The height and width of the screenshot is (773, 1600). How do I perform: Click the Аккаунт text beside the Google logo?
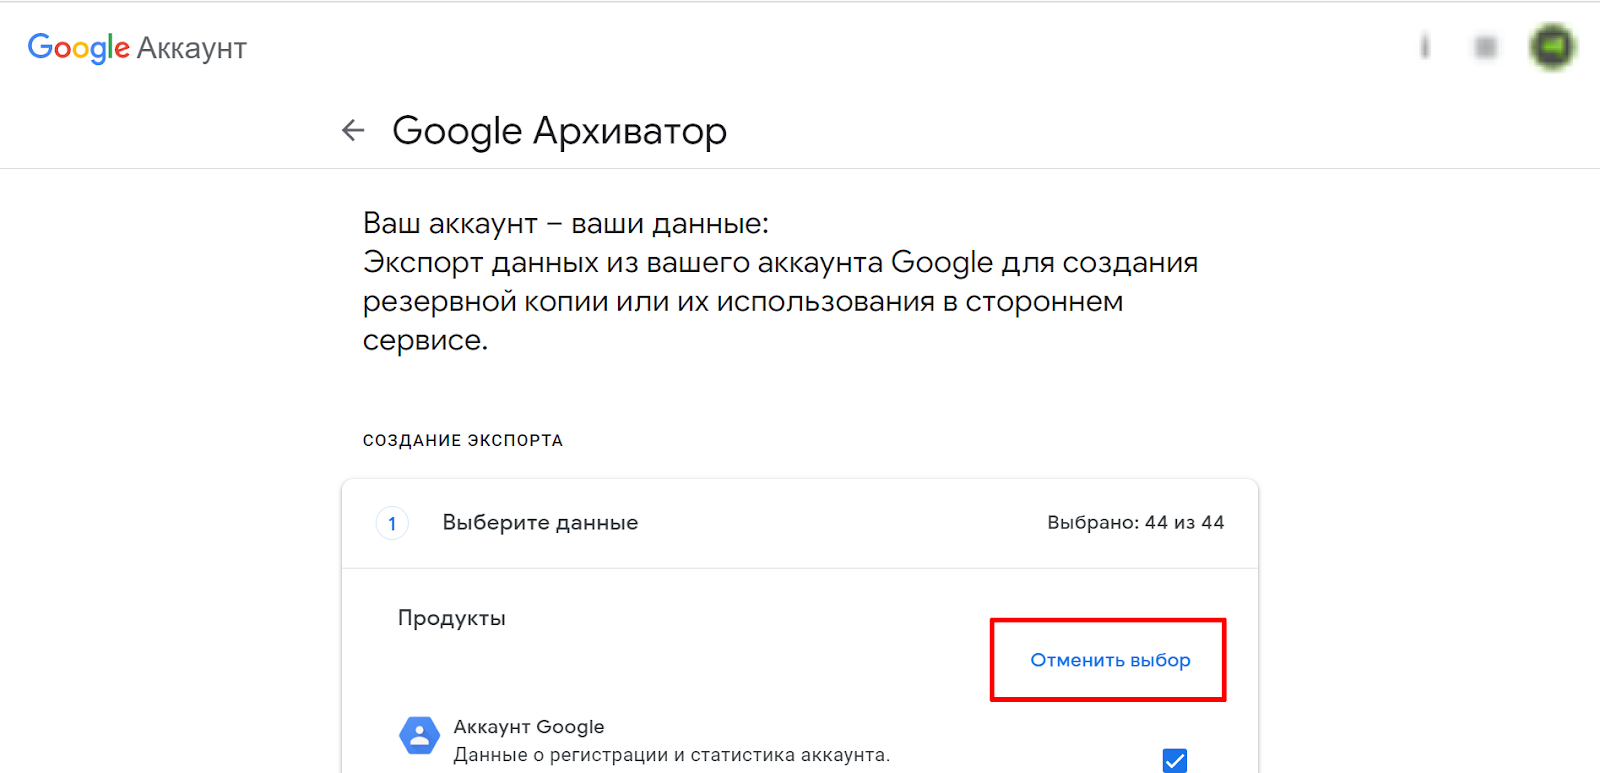[192, 48]
